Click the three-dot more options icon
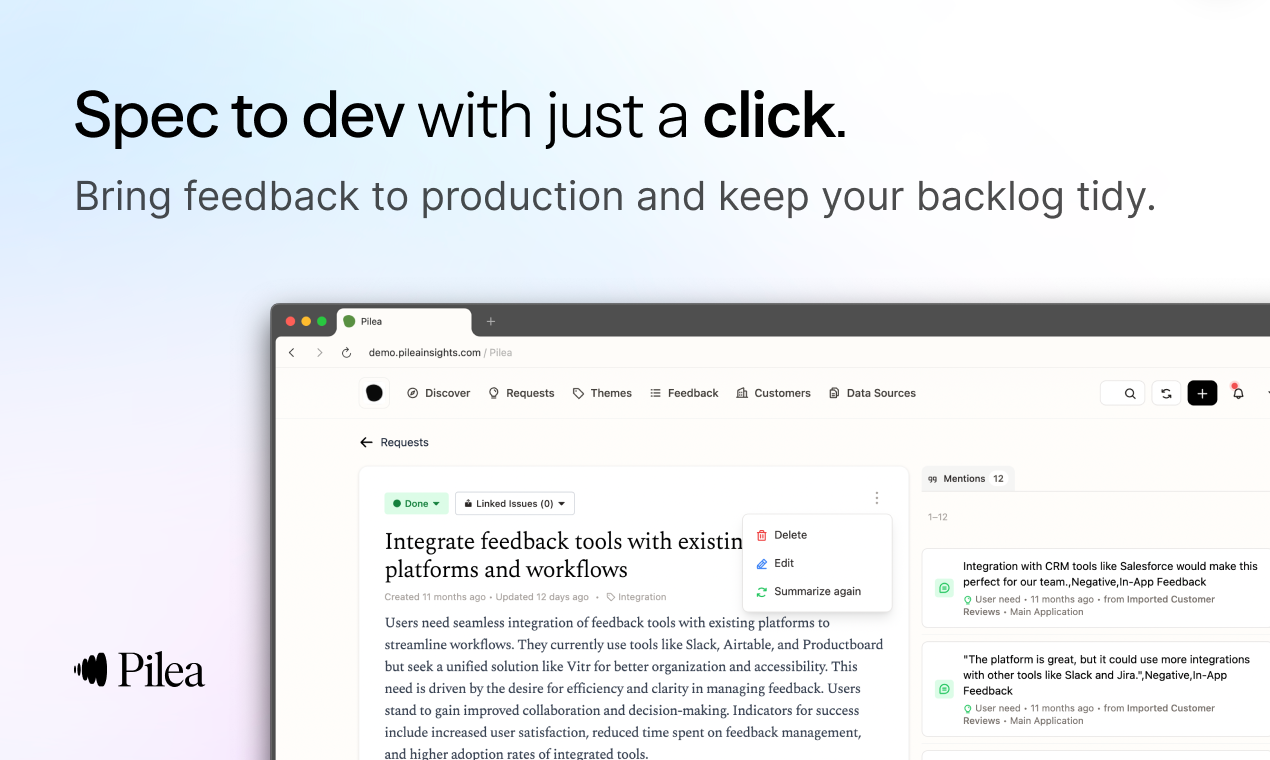 click(877, 497)
